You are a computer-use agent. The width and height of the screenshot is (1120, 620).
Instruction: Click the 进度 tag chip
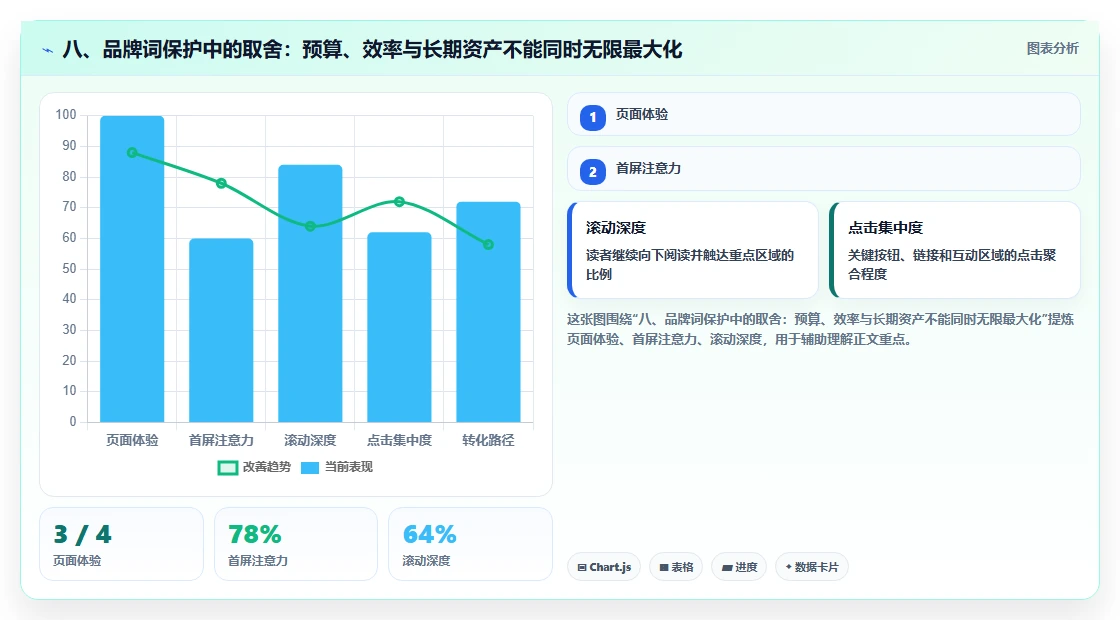pyautogui.click(x=739, y=567)
